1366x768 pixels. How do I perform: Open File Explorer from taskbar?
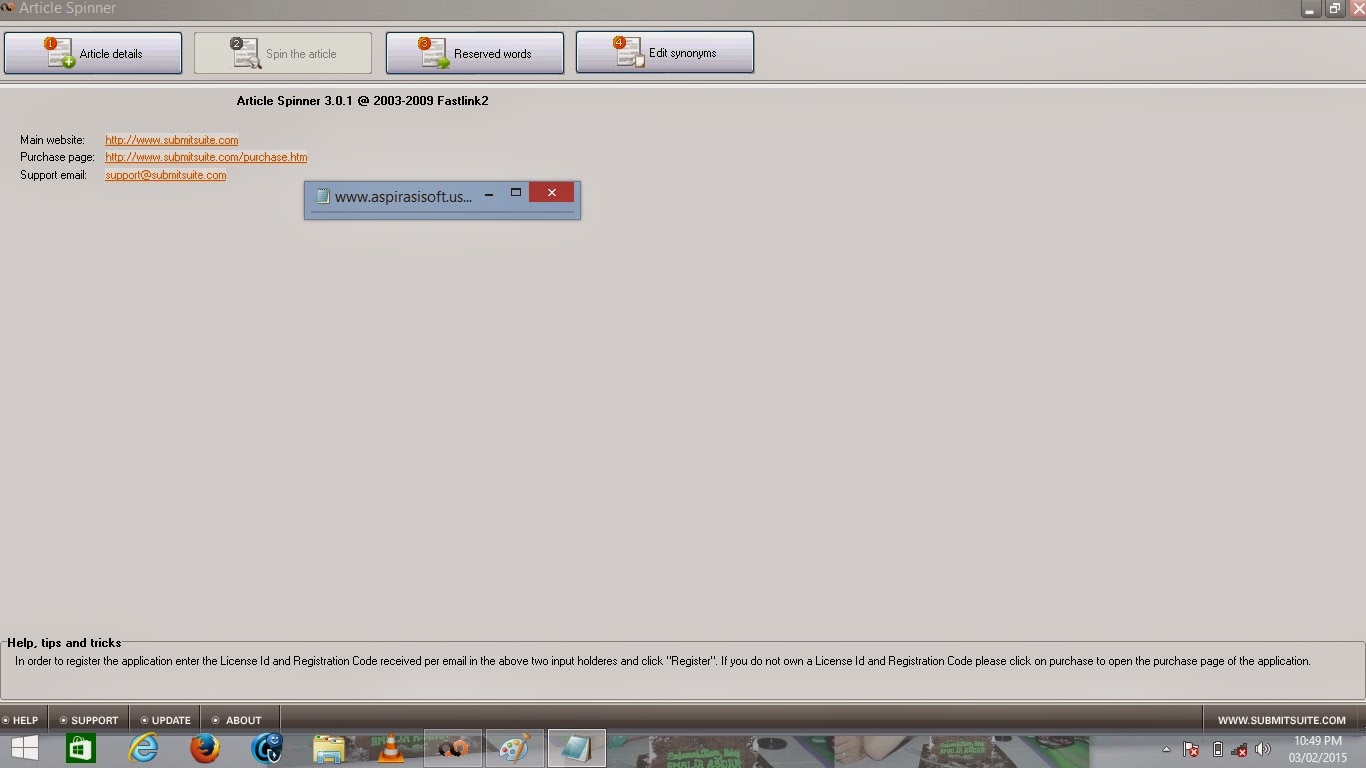tap(329, 748)
